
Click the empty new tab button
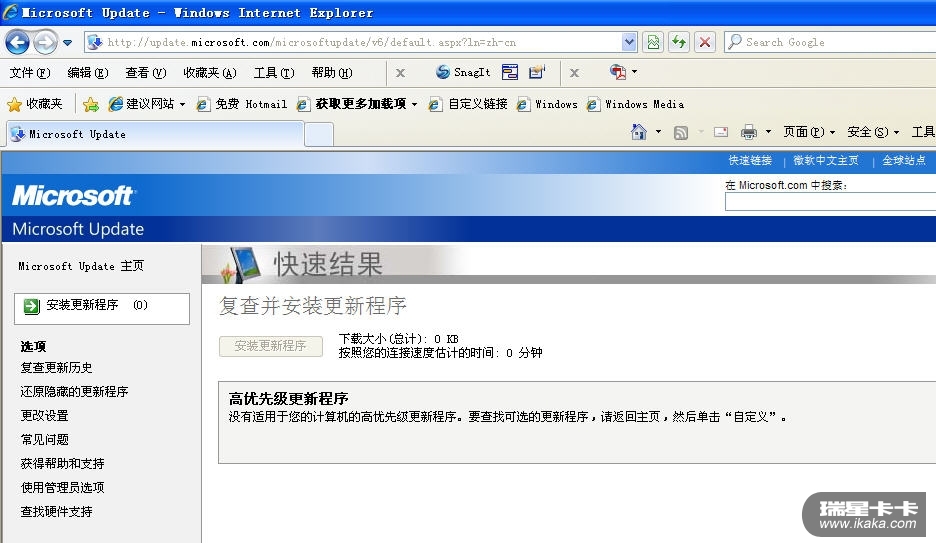(x=319, y=135)
